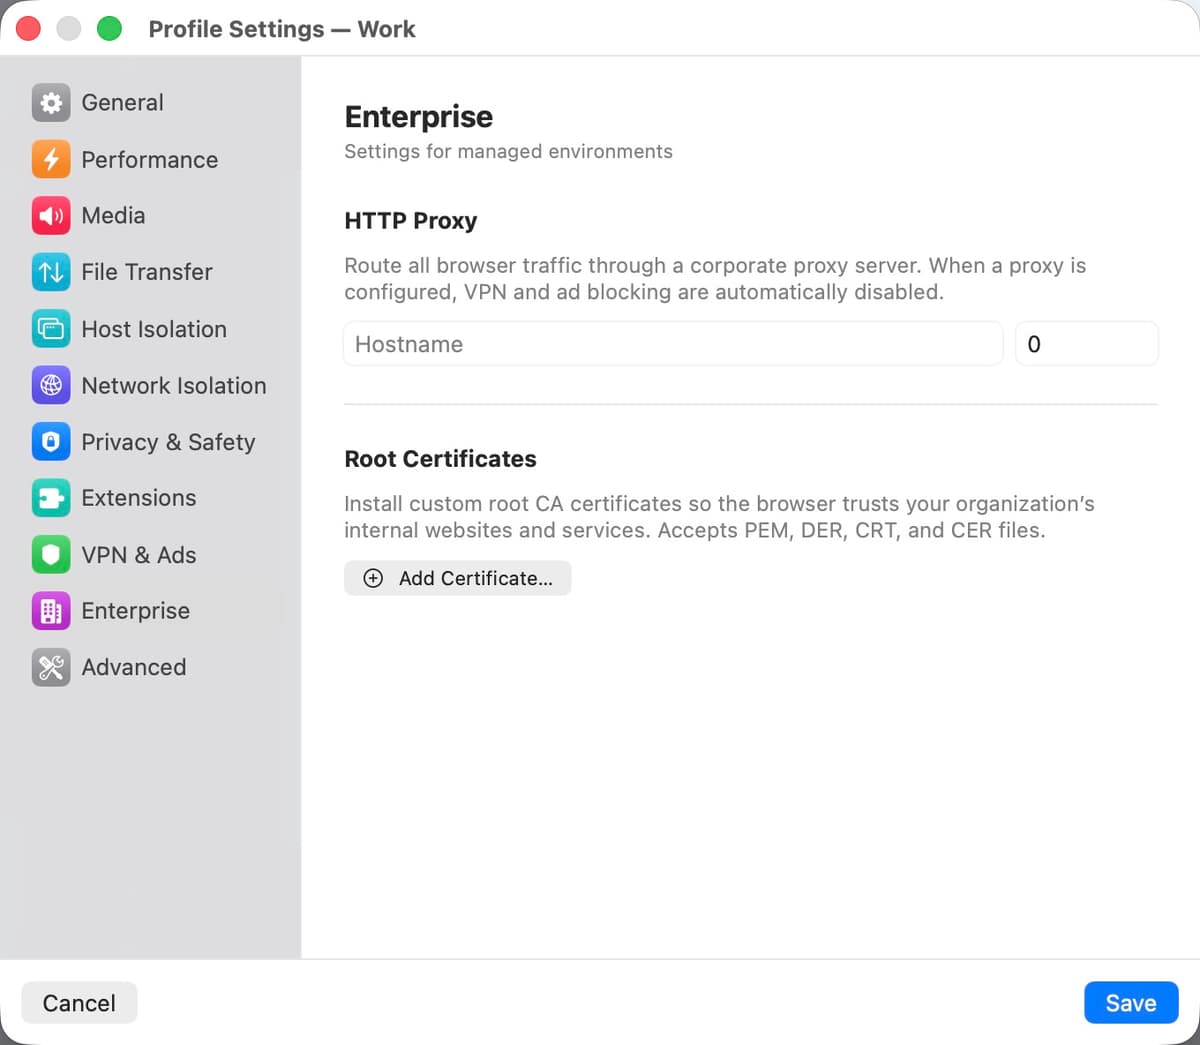1200x1045 pixels.
Task: Focus the proxy port field showing 0
Action: 1087,344
